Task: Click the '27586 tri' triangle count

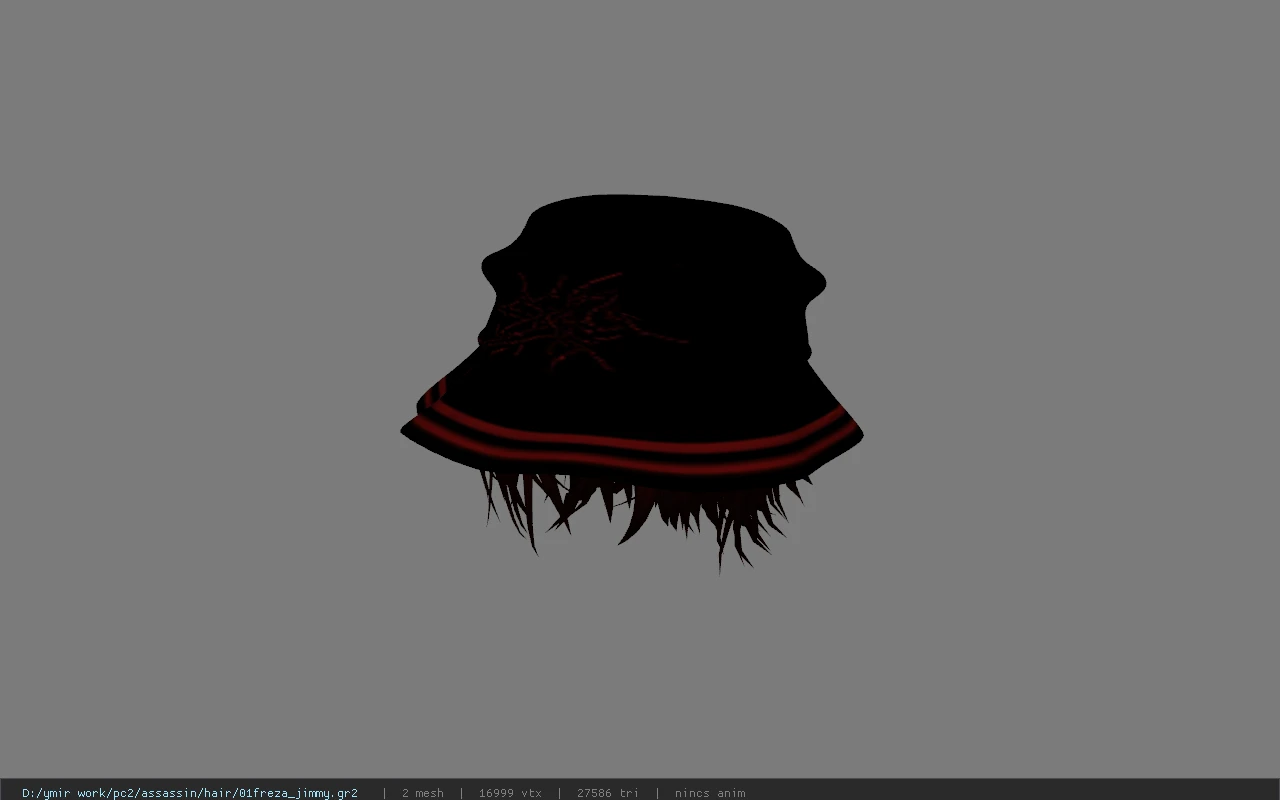Action: [608, 793]
